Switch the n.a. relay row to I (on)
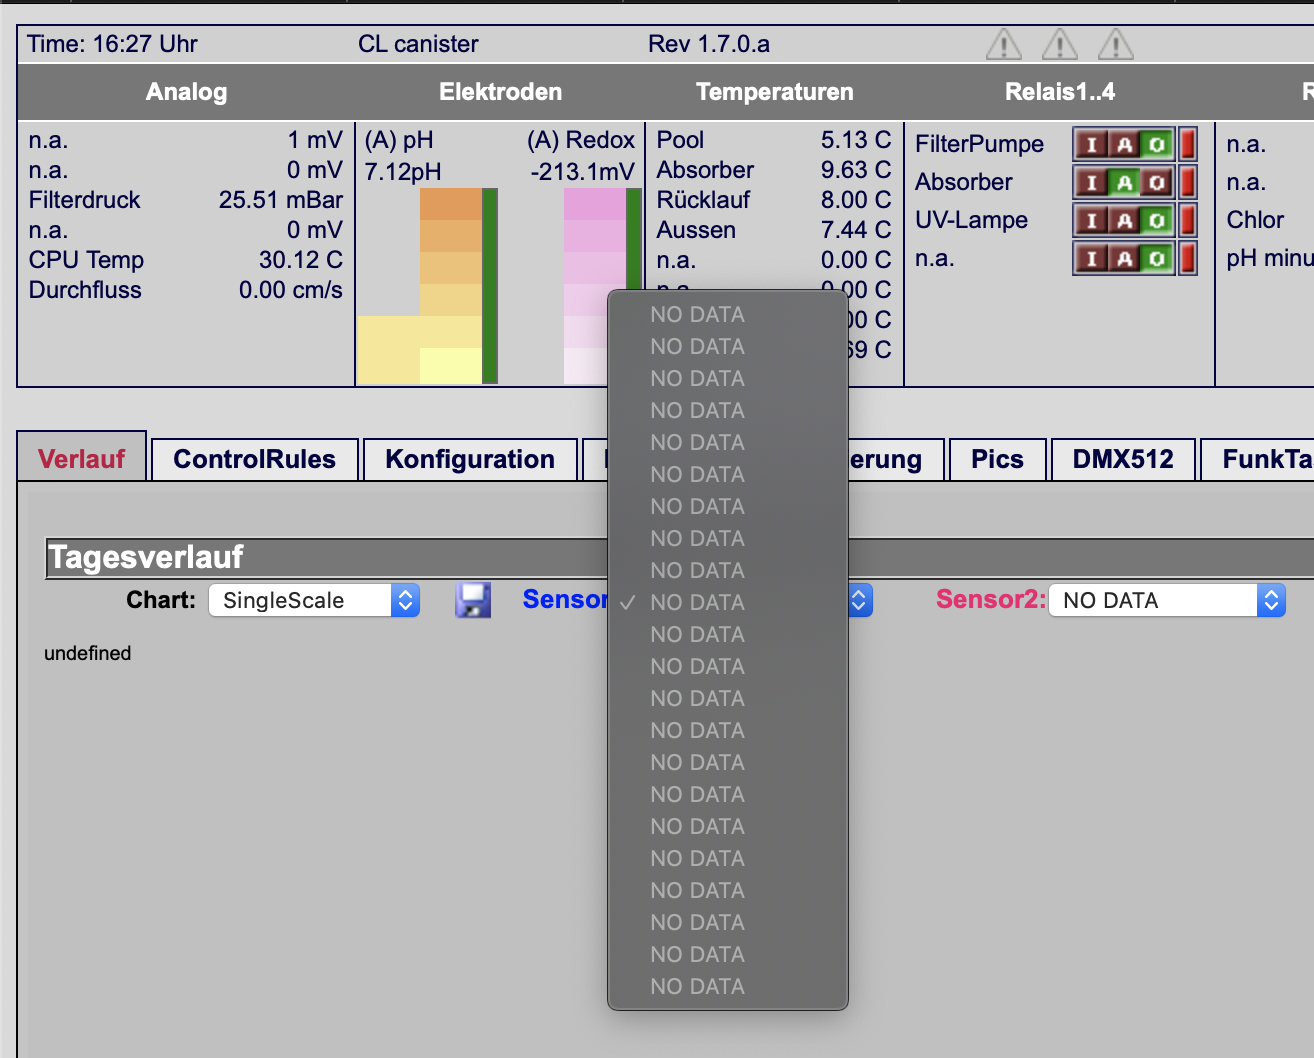This screenshot has width=1314, height=1058. (x=1091, y=259)
